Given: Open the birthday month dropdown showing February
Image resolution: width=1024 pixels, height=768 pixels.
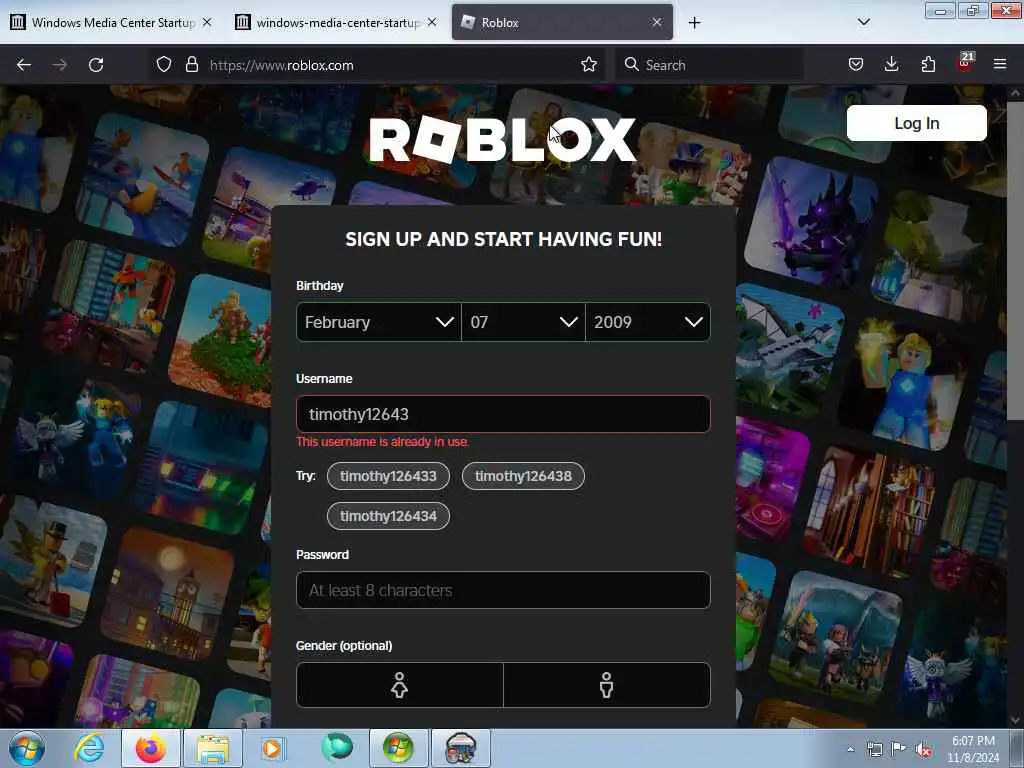Looking at the screenshot, I should pos(379,322).
